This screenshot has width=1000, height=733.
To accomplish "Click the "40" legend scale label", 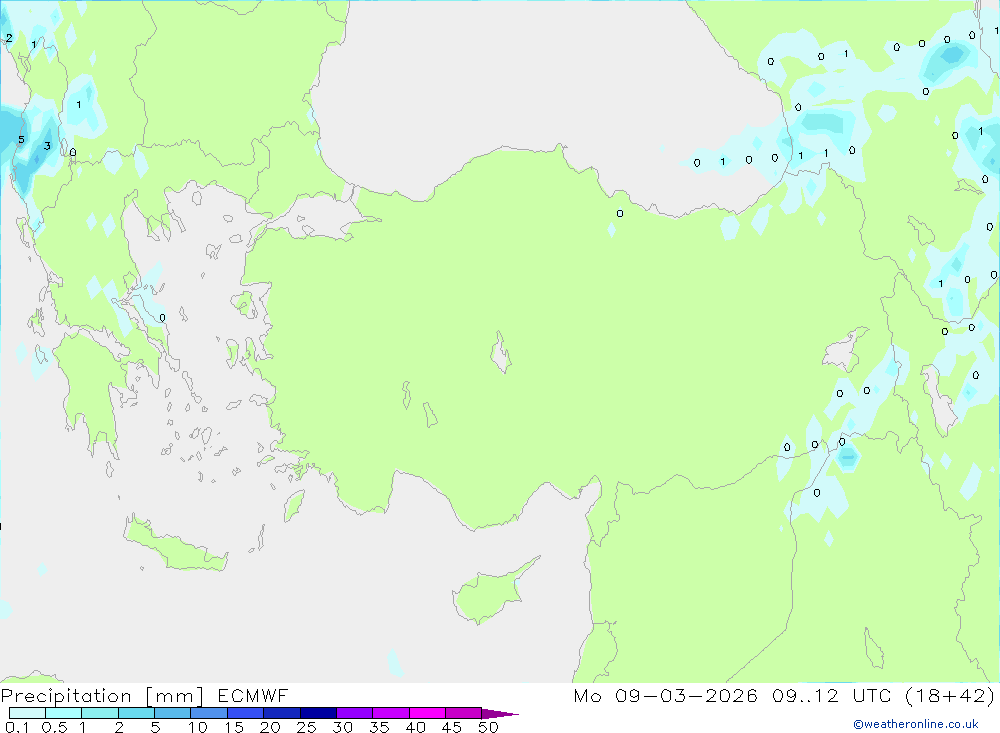I will pyautogui.click(x=416, y=727).
